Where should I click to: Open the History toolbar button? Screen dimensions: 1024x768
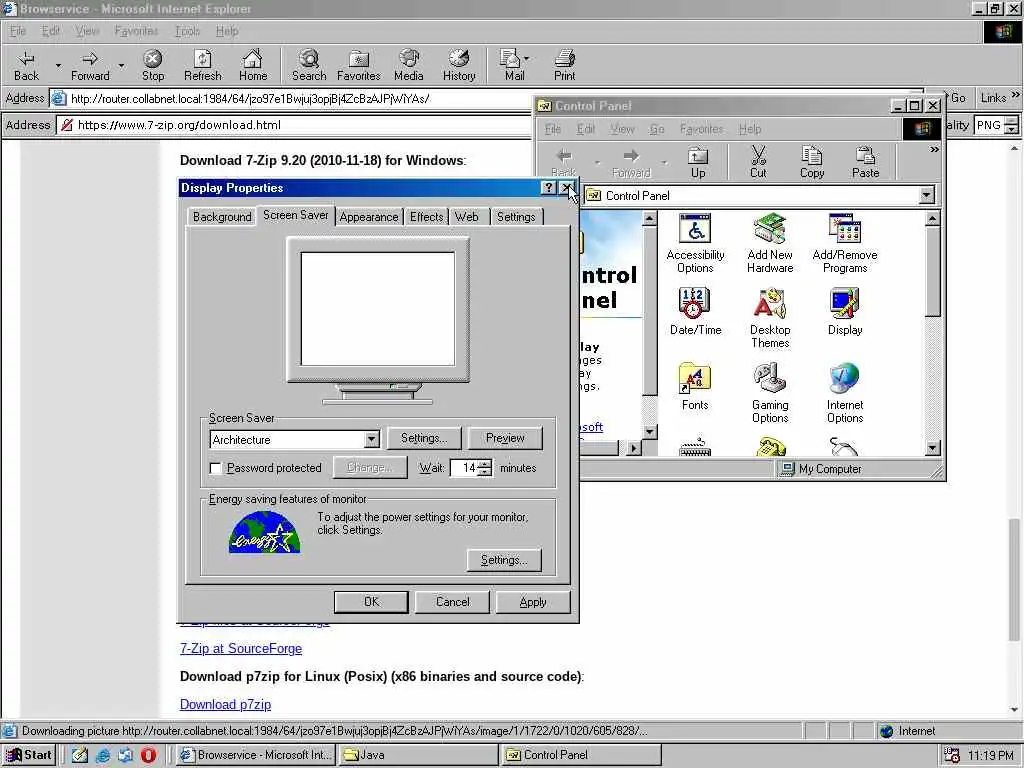point(459,65)
